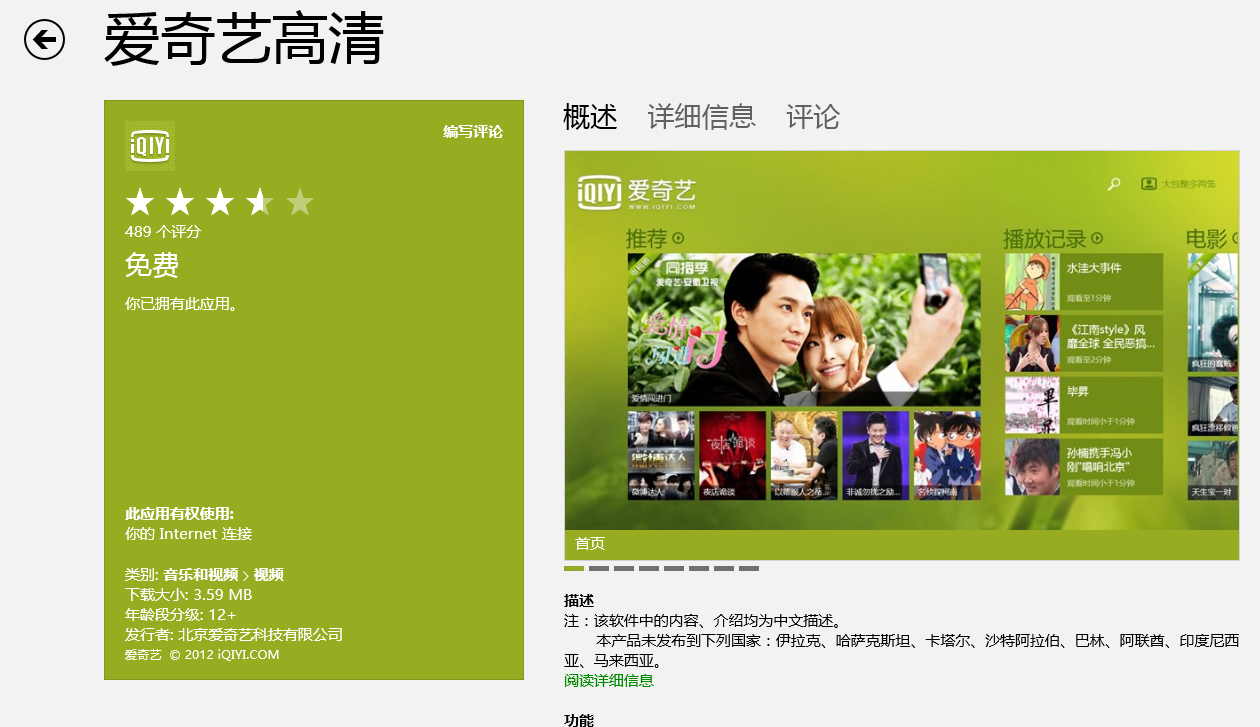The image size is (1260, 727).
Task: Select the last screenshot indicator bar
Action: click(749, 568)
